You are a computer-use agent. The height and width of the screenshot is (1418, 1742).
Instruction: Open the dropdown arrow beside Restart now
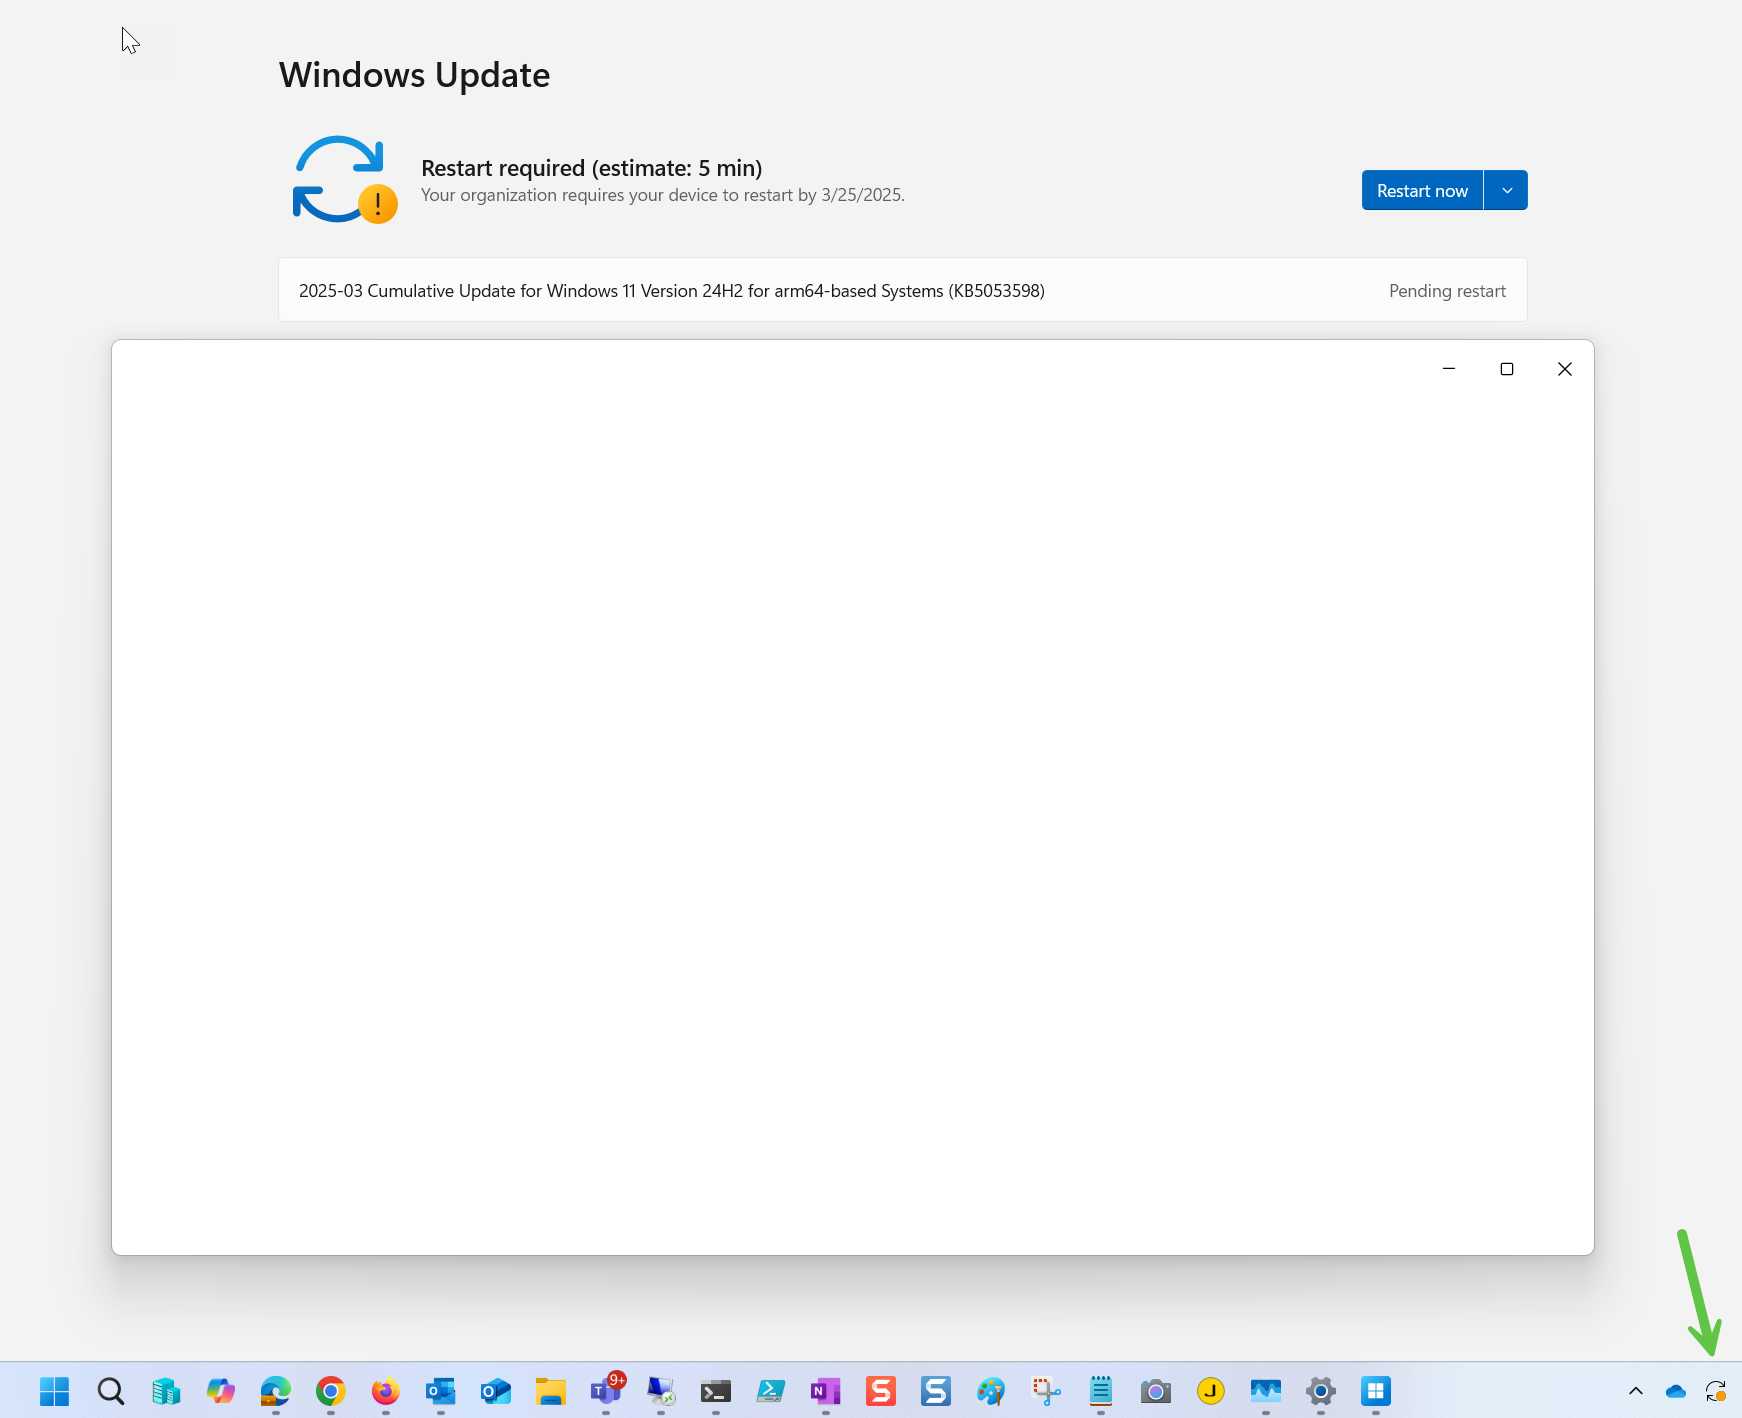[x=1506, y=190]
